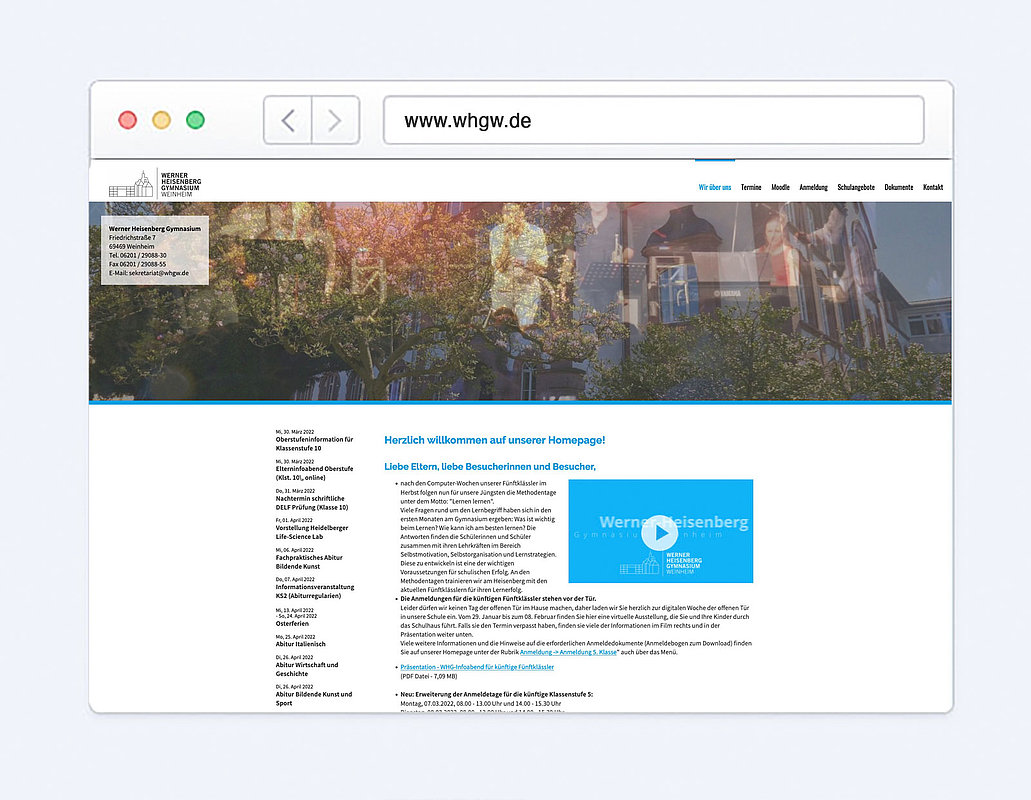
Task: Select Schulangebote in the top menu
Action: coord(856,187)
